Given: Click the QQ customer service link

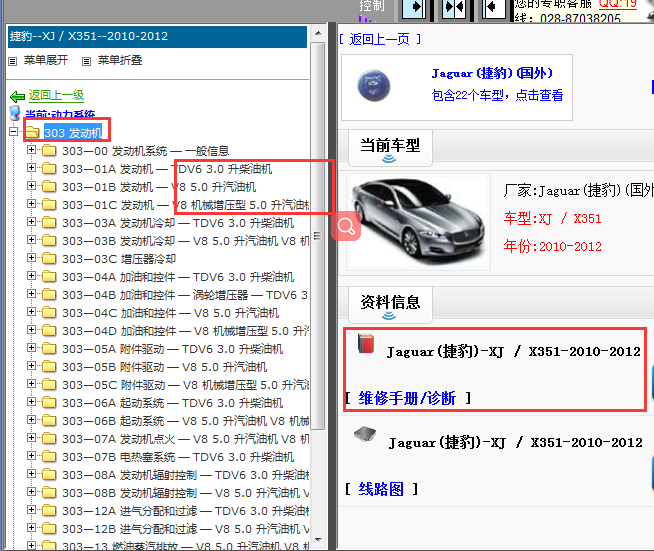Looking at the screenshot, I should pyautogui.click(x=618, y=4).
